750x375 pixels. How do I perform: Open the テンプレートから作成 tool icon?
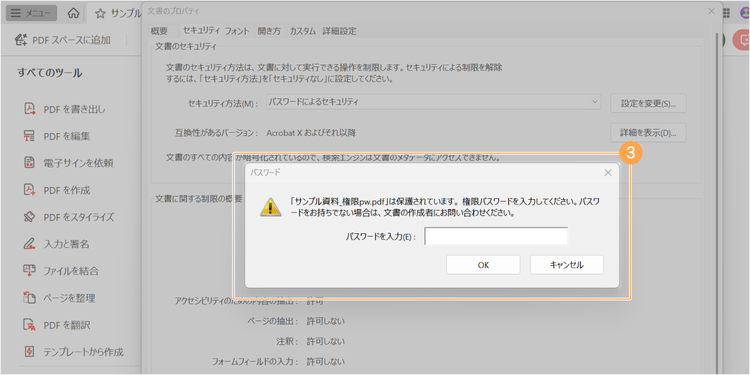point(30,352)
